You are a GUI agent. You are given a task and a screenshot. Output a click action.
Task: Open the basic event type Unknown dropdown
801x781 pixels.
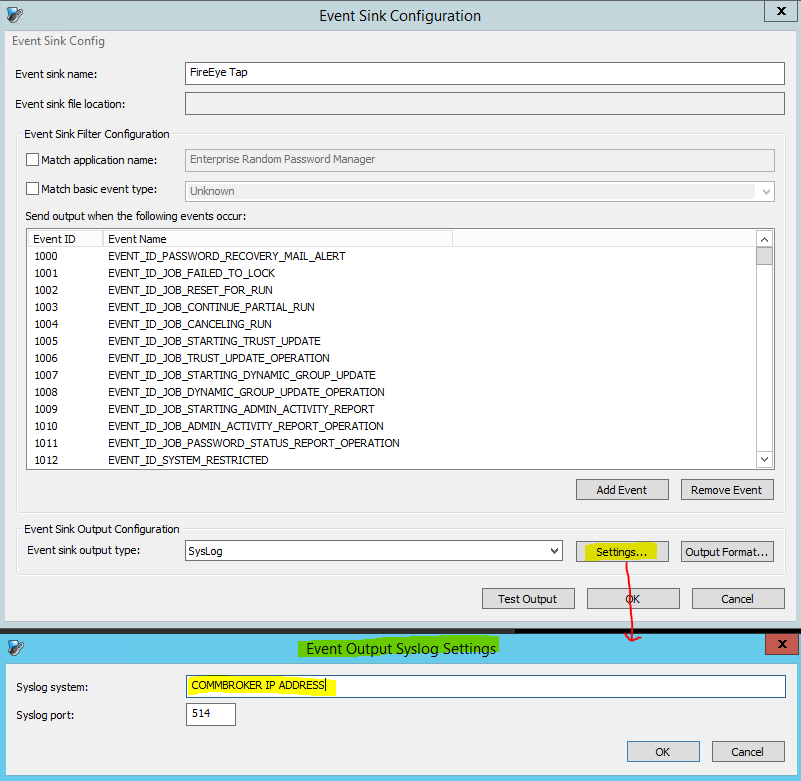click(x=480, y=192)
